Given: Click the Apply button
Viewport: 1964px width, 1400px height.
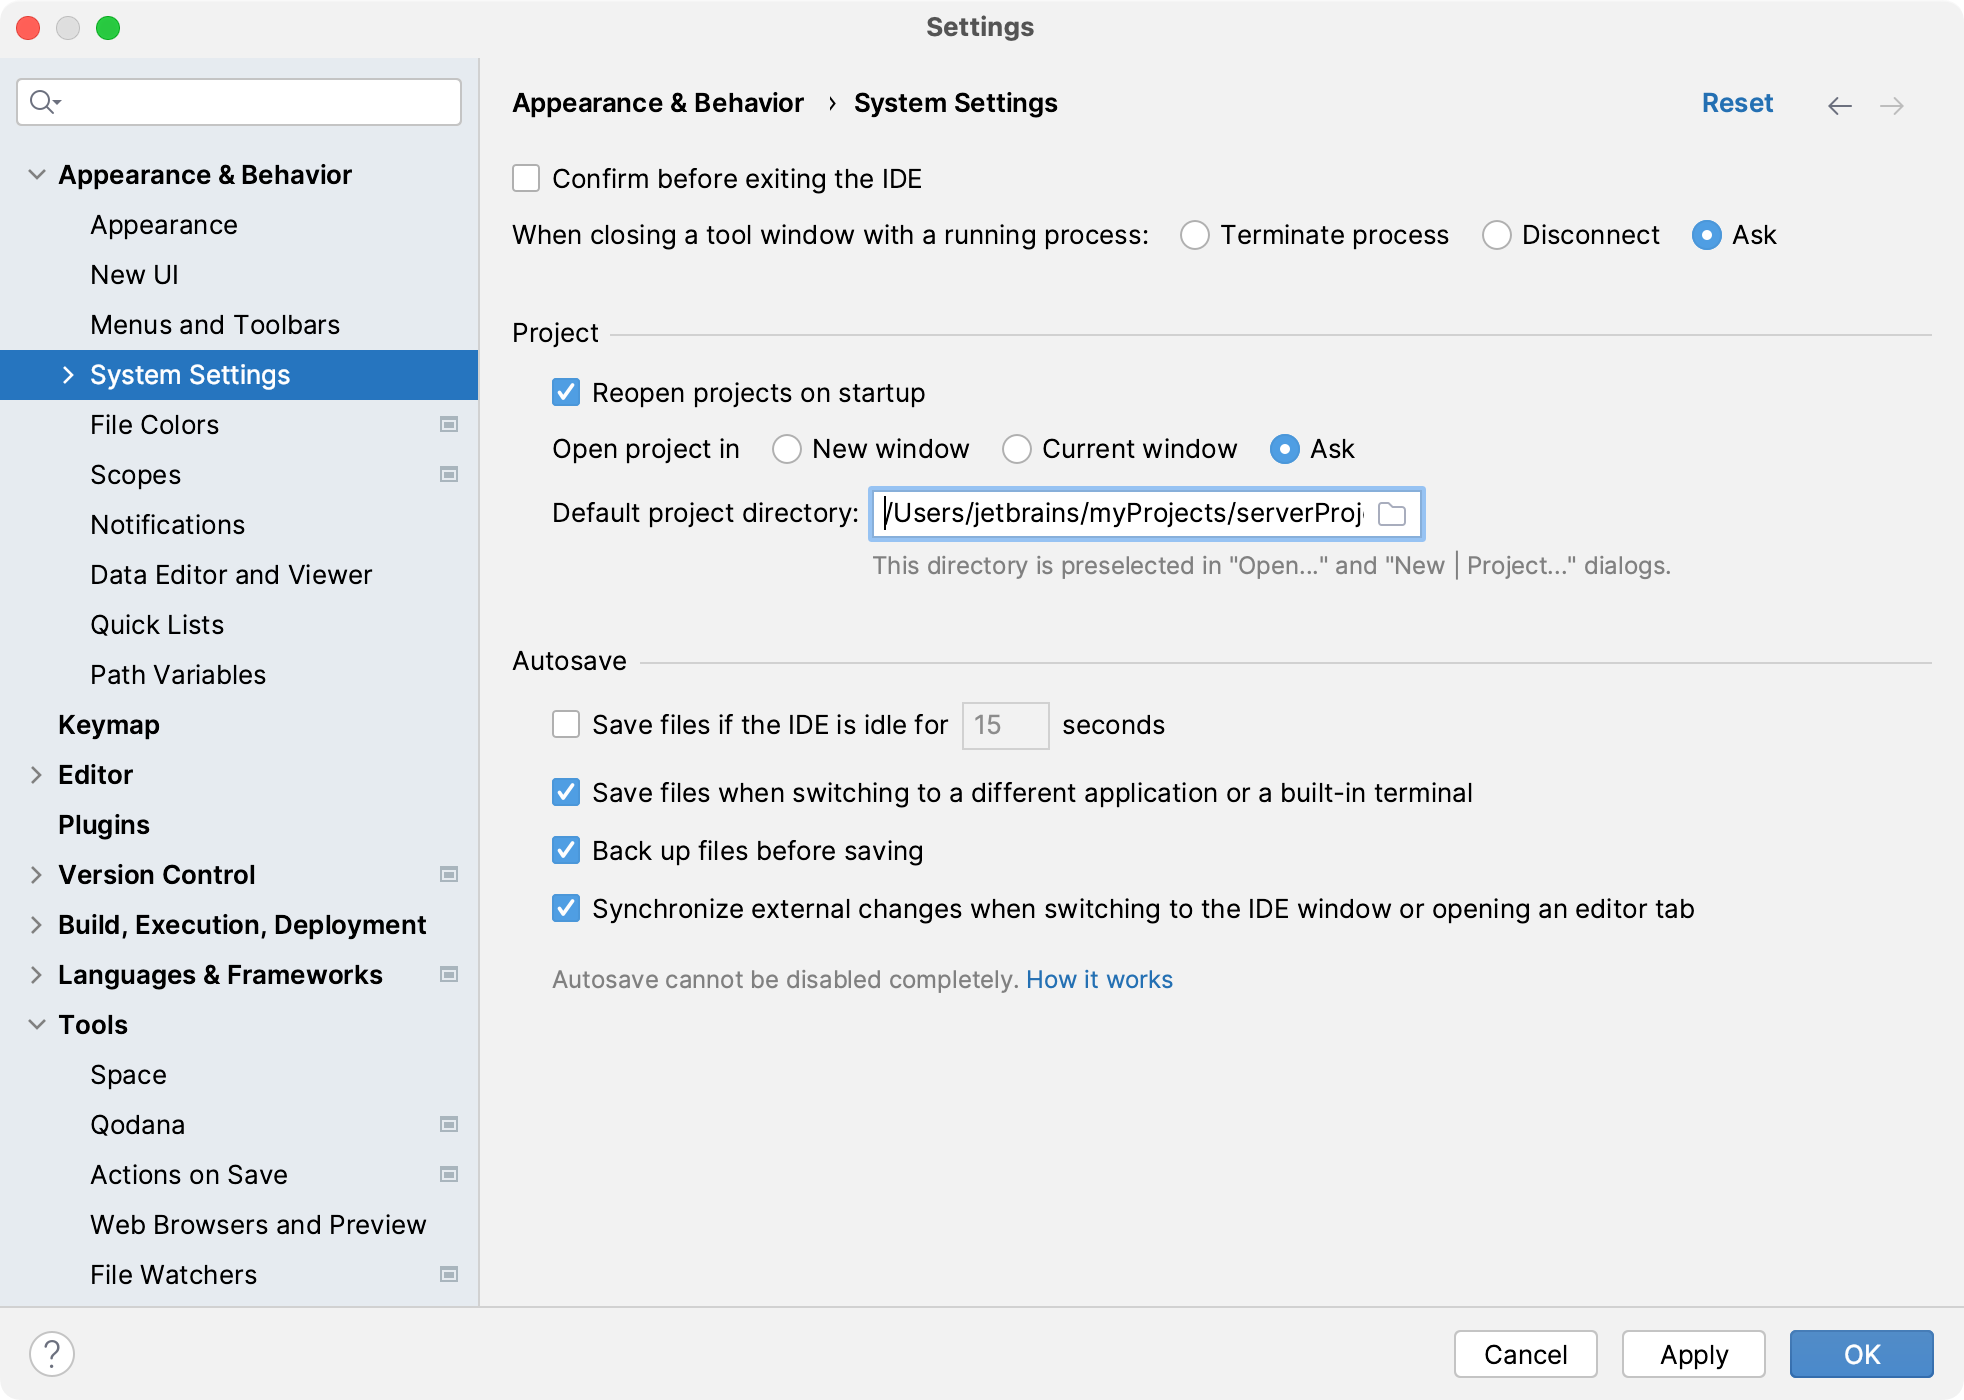Looking at the screenshot, I should 1693,1350.
